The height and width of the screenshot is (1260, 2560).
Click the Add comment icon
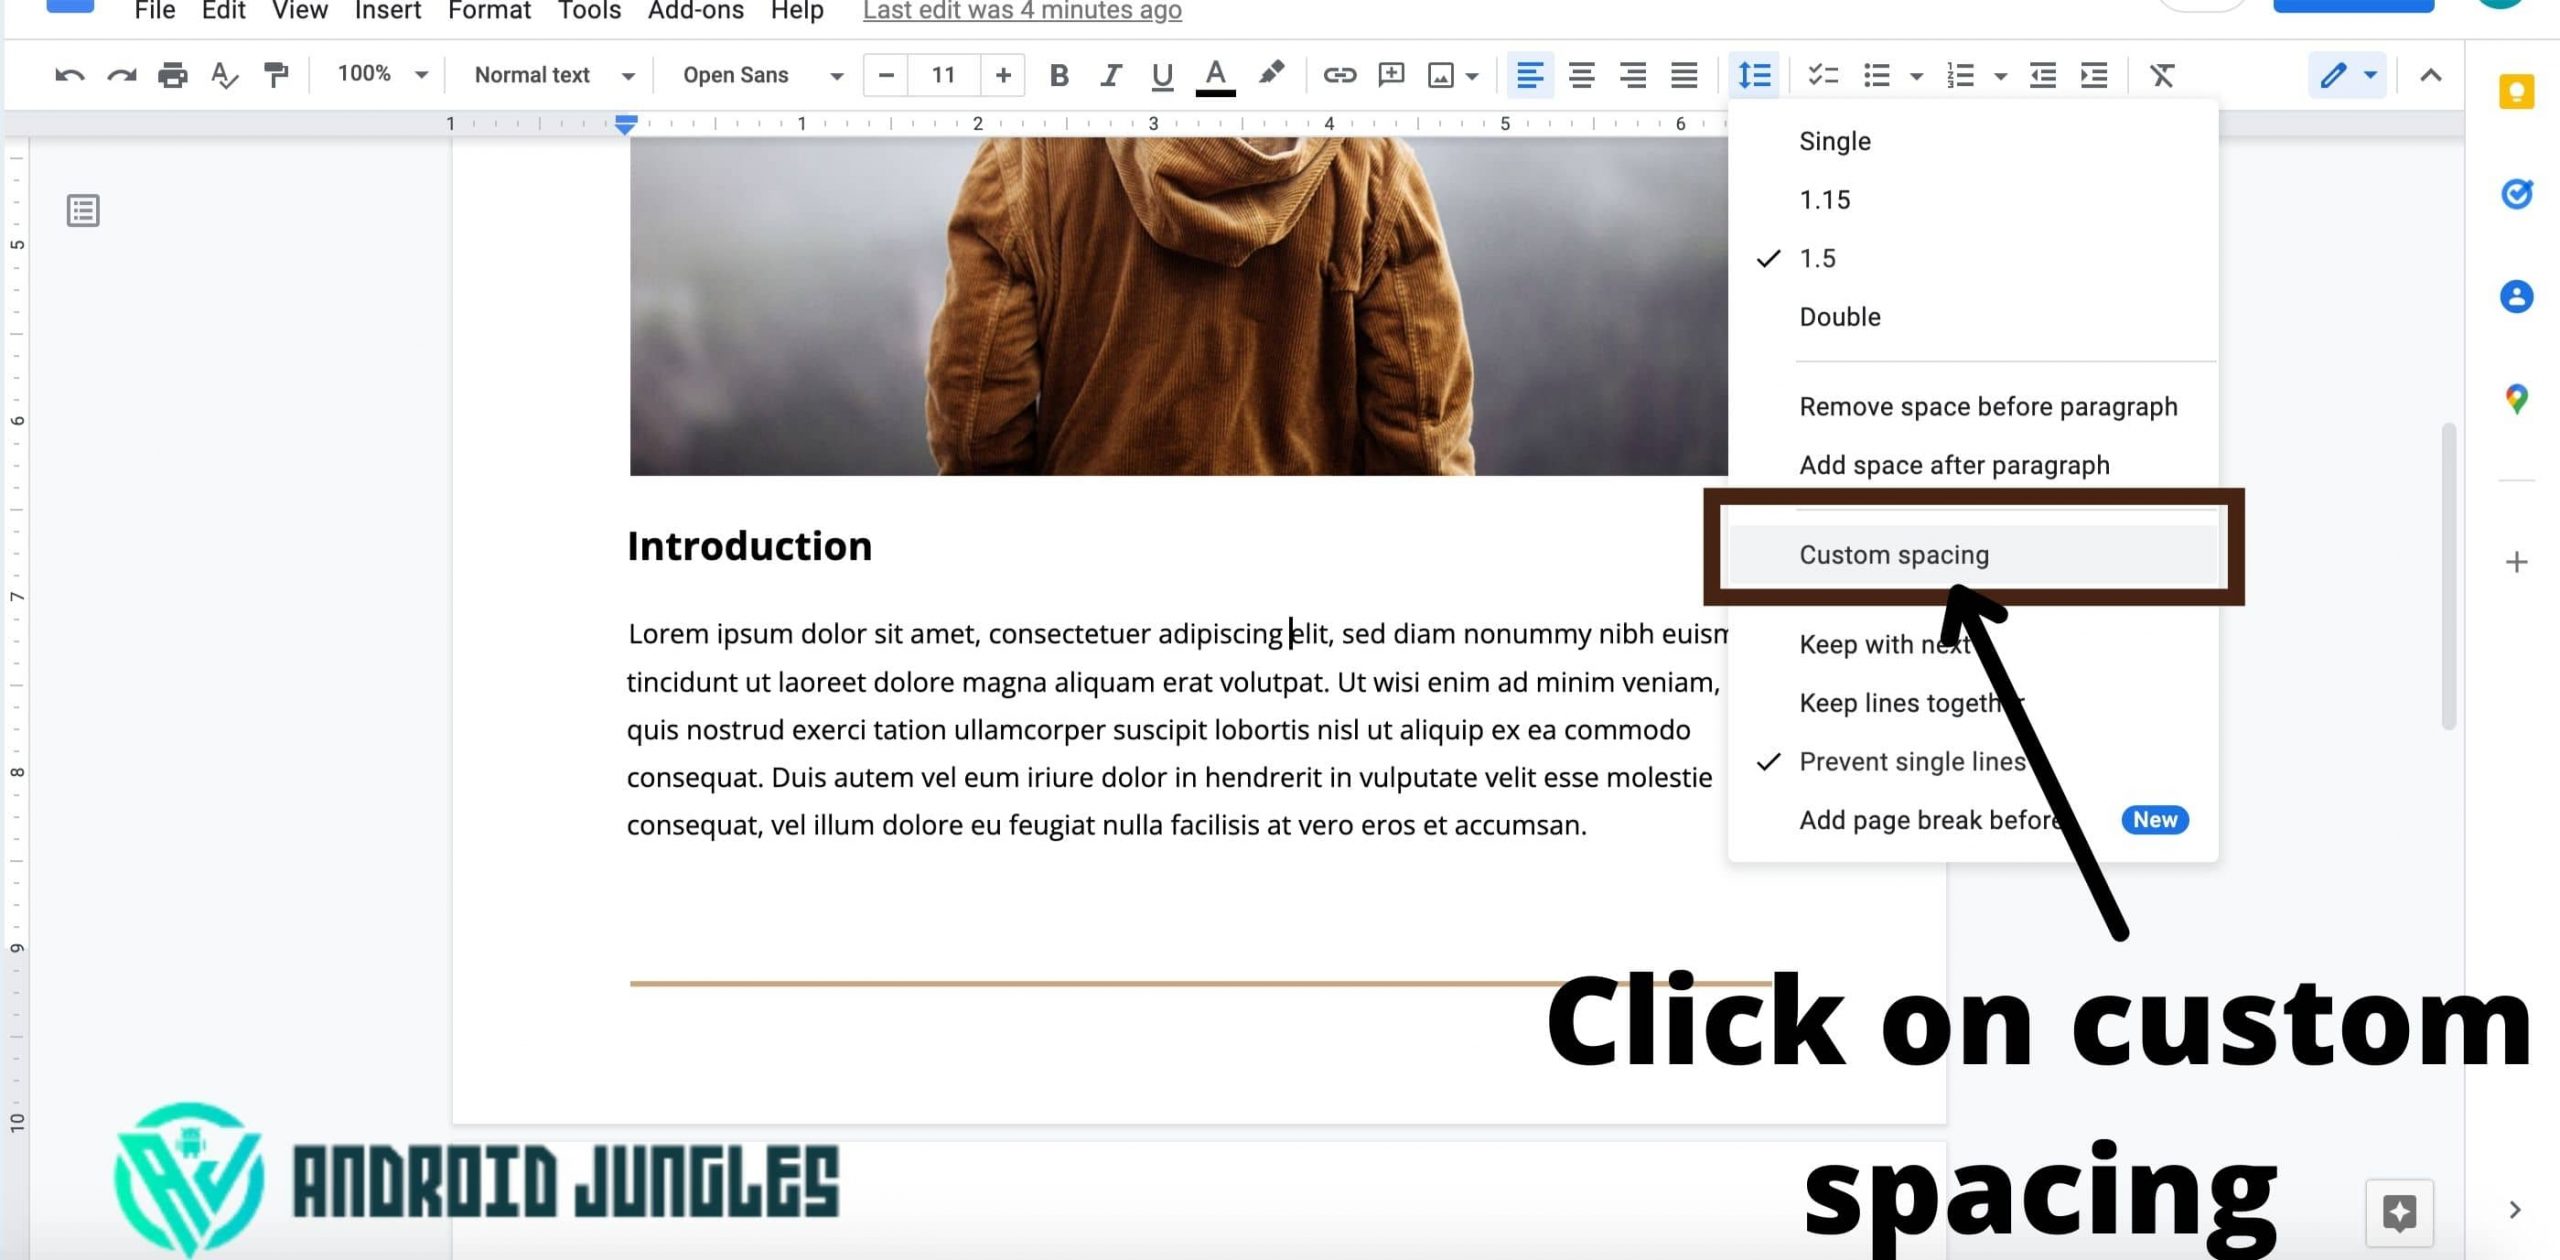point(1391,75)
